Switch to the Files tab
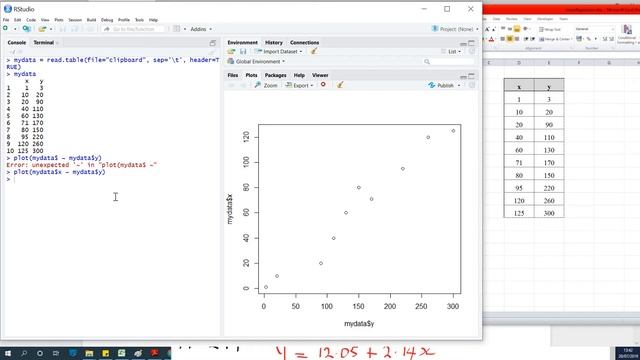 pos(233,75)
